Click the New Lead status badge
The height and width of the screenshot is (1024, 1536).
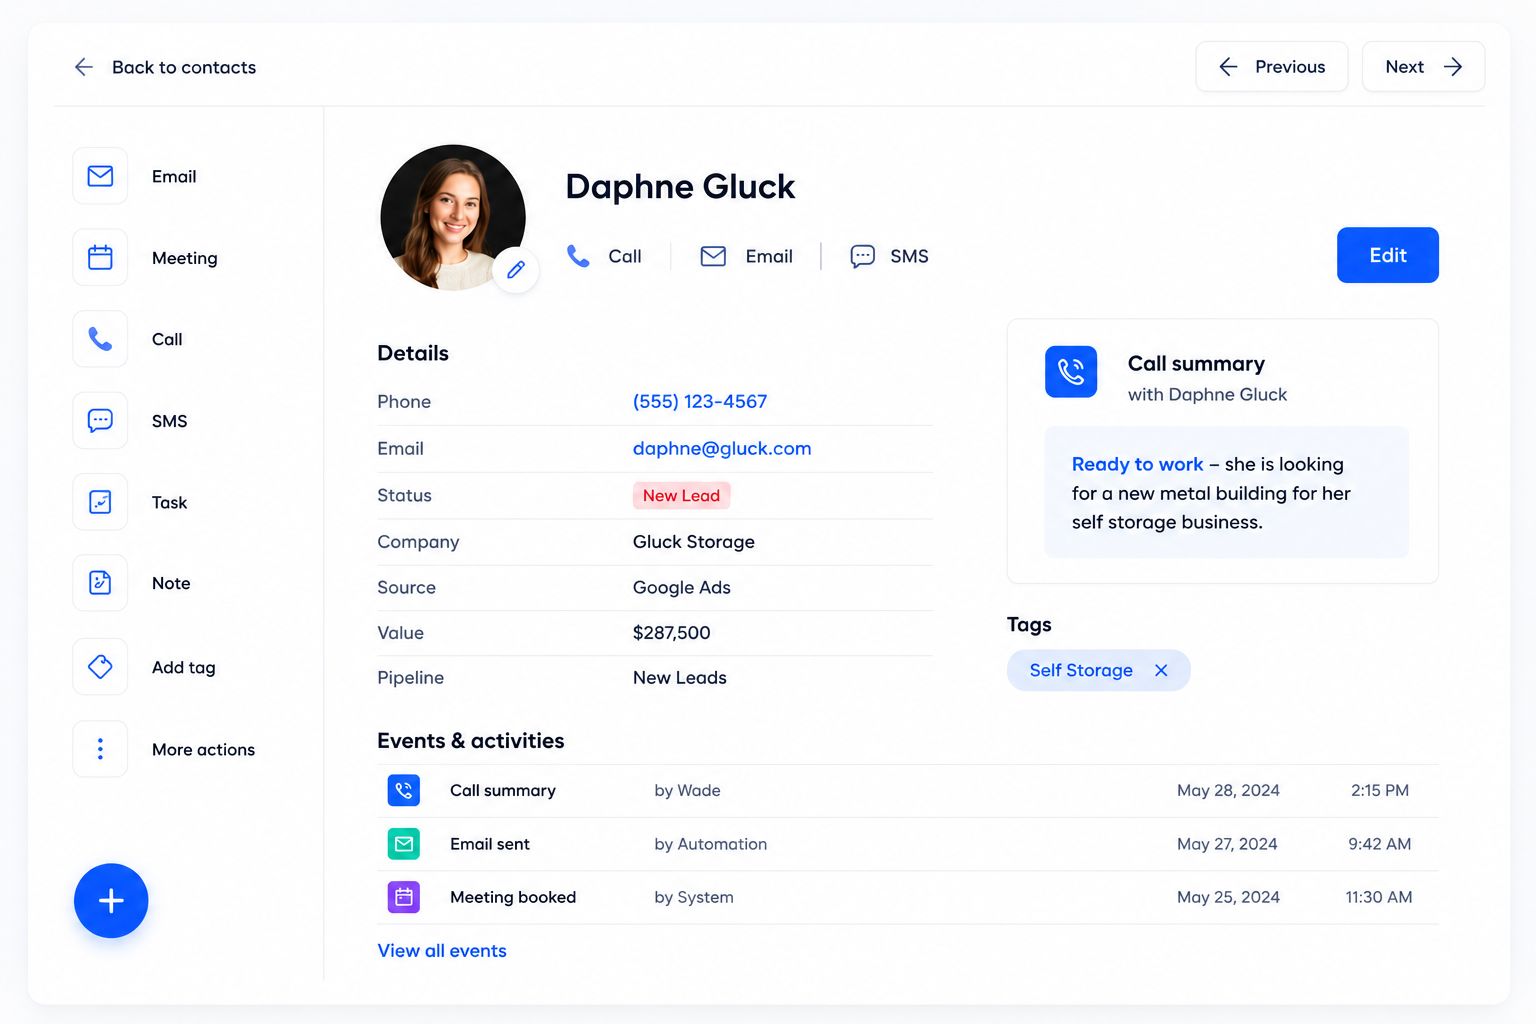pos(681,496)
